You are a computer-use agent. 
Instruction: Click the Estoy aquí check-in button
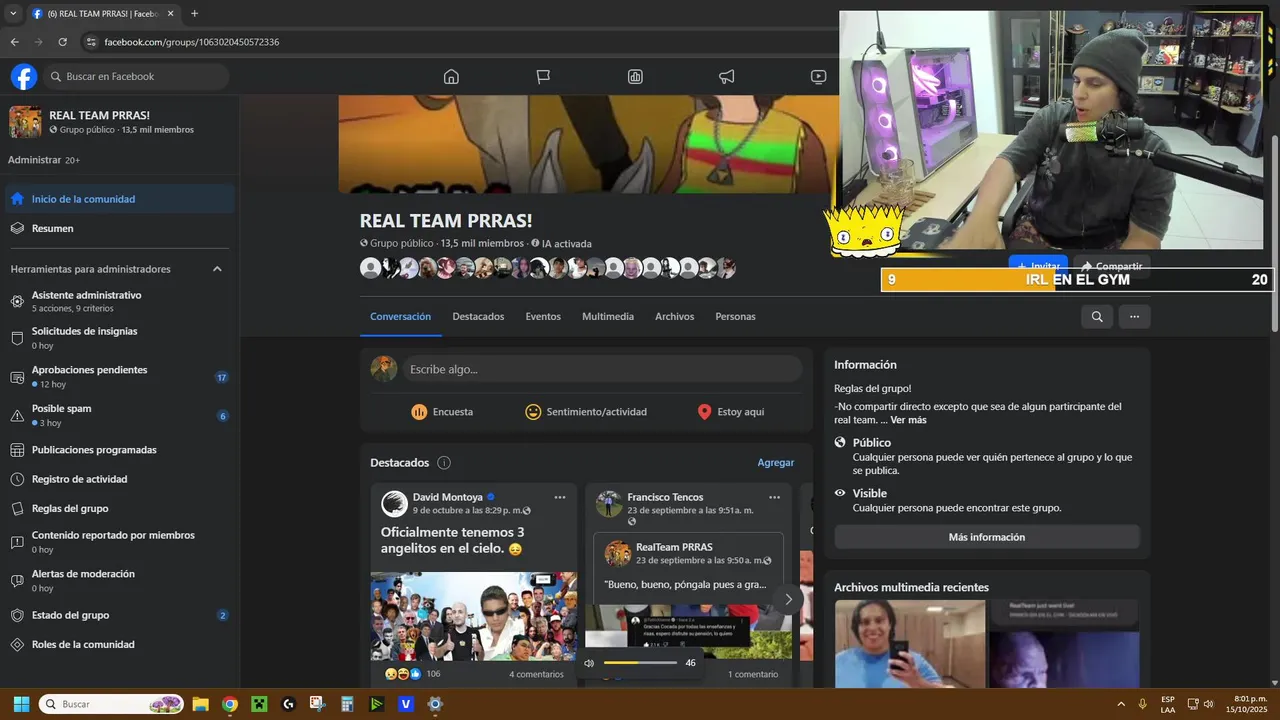click(730, 412)
